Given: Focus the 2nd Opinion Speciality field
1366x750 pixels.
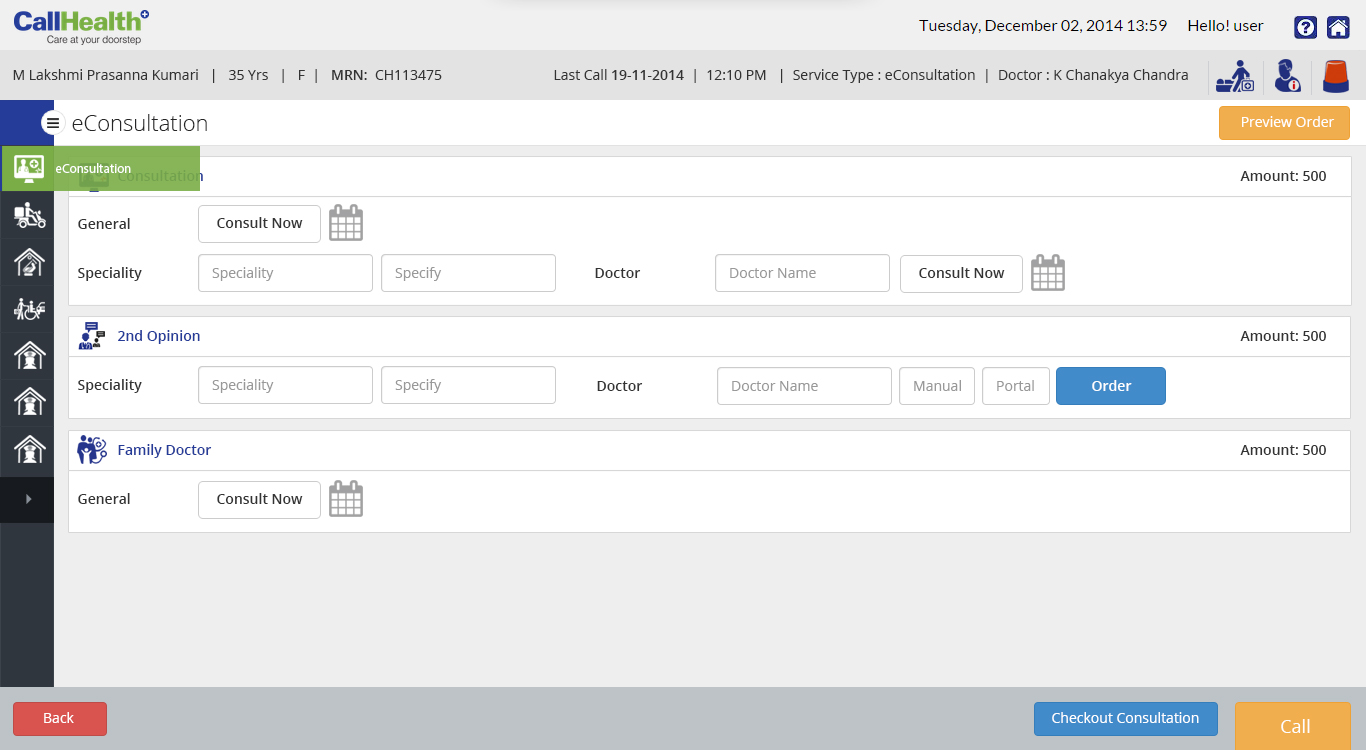Looking at the screenshot, I should point(285,385).
